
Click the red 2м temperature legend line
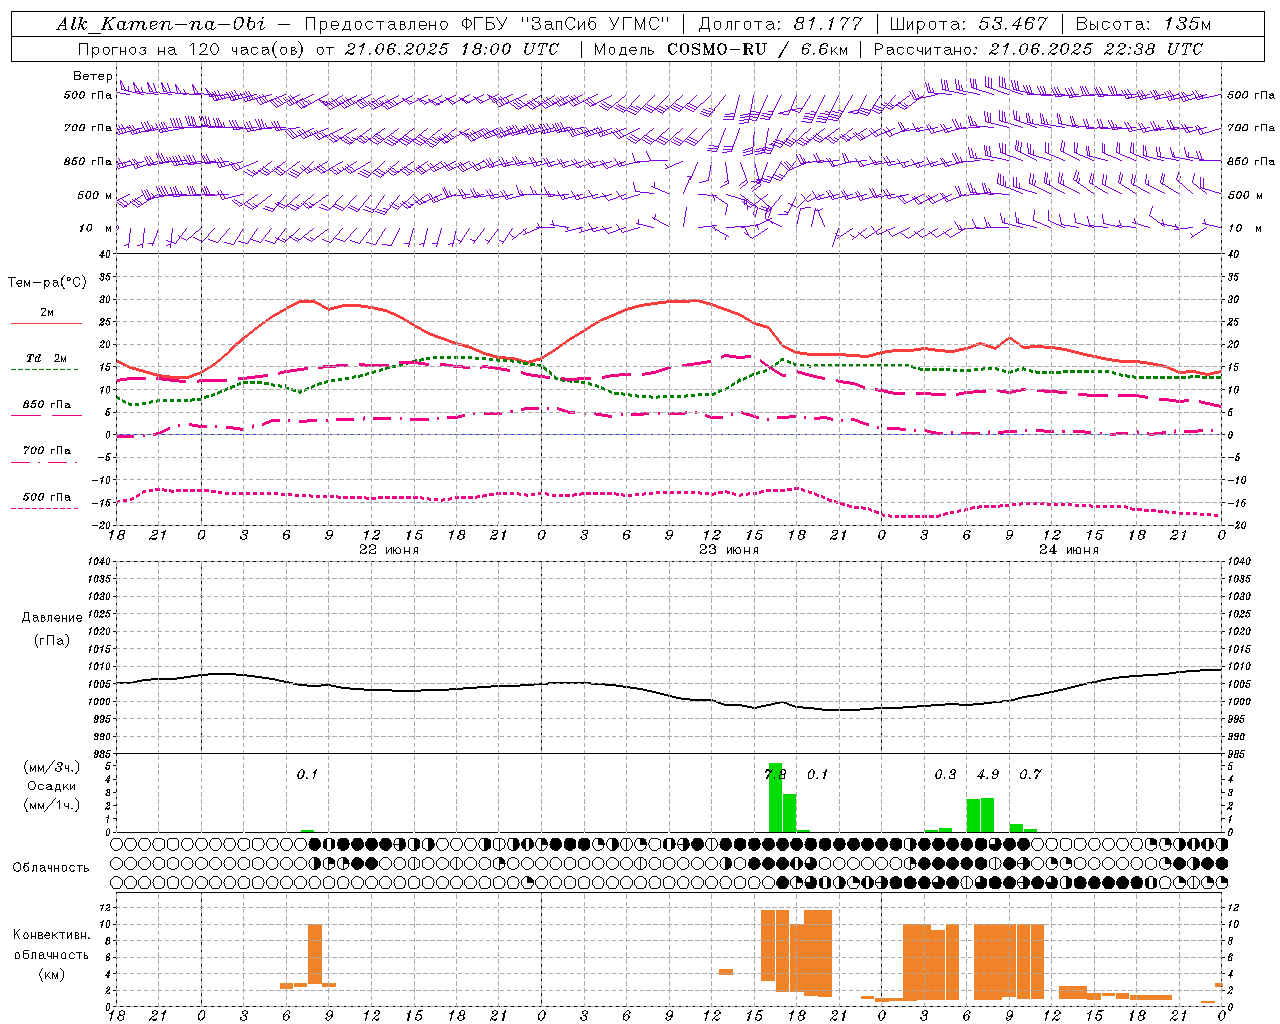(x=46, y=323)
